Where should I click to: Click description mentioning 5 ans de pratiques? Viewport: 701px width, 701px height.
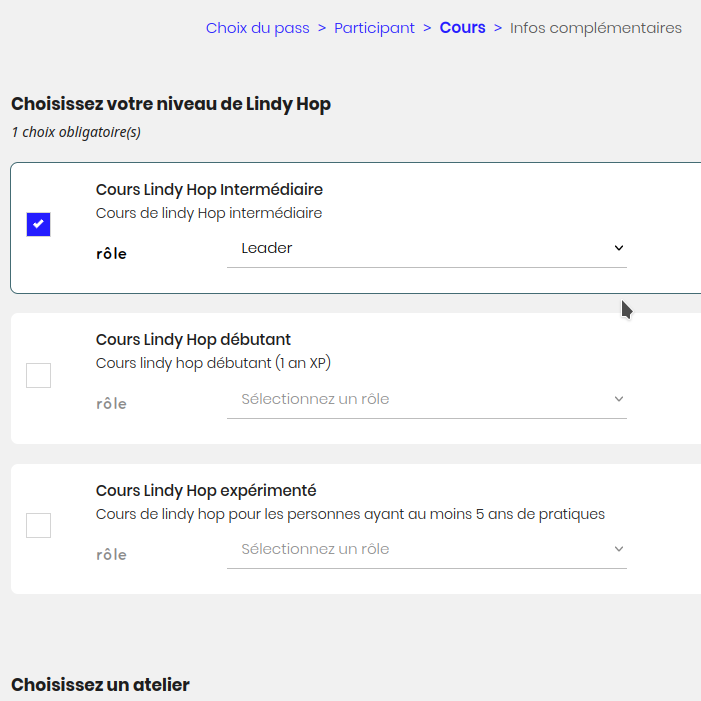pos(350,514)
